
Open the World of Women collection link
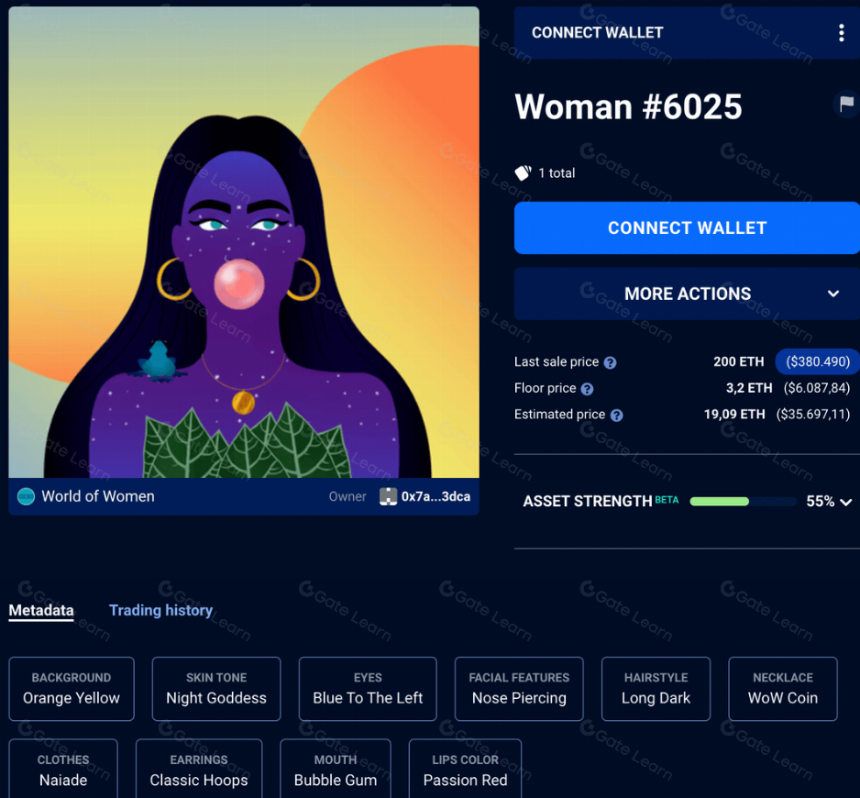(x=98, y=496)
